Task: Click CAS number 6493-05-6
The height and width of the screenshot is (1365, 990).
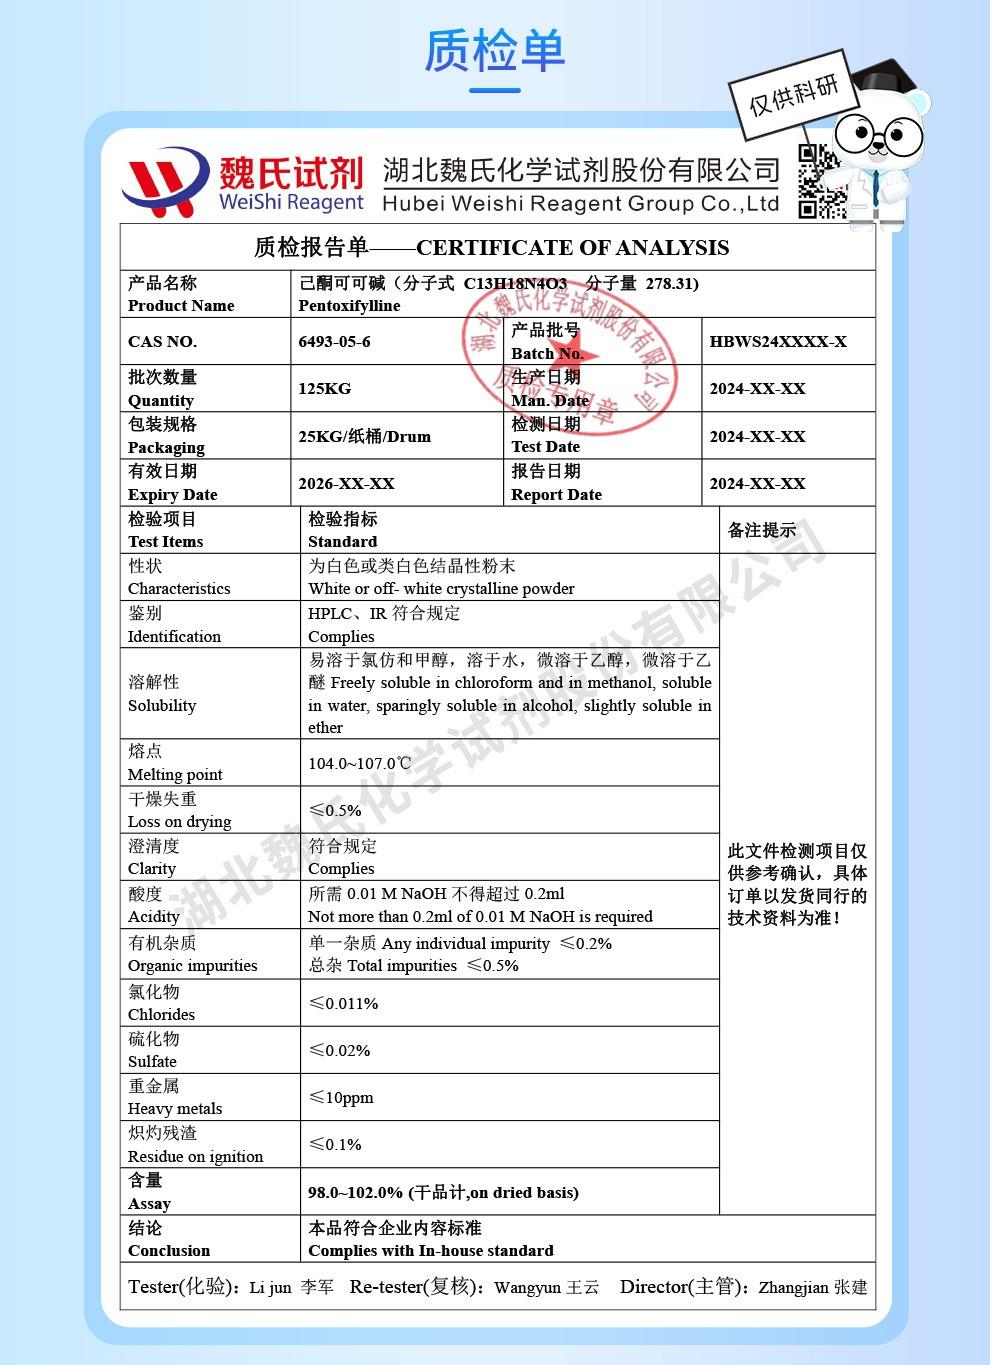Action: click(334, 342)
